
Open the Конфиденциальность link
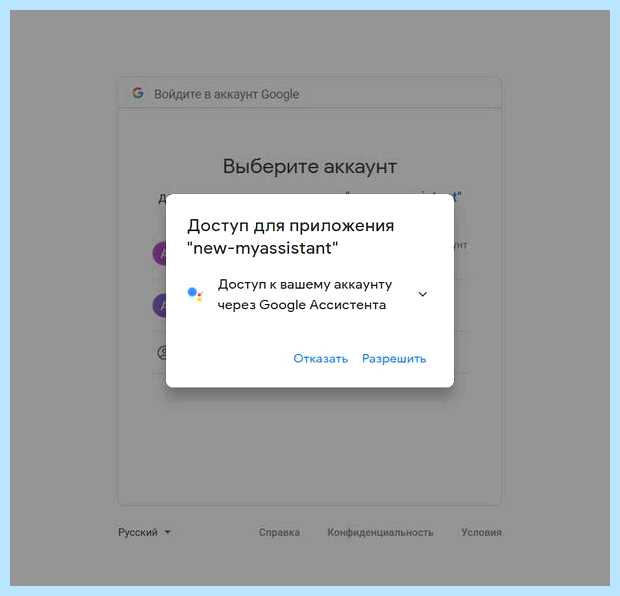pos(380,532)
